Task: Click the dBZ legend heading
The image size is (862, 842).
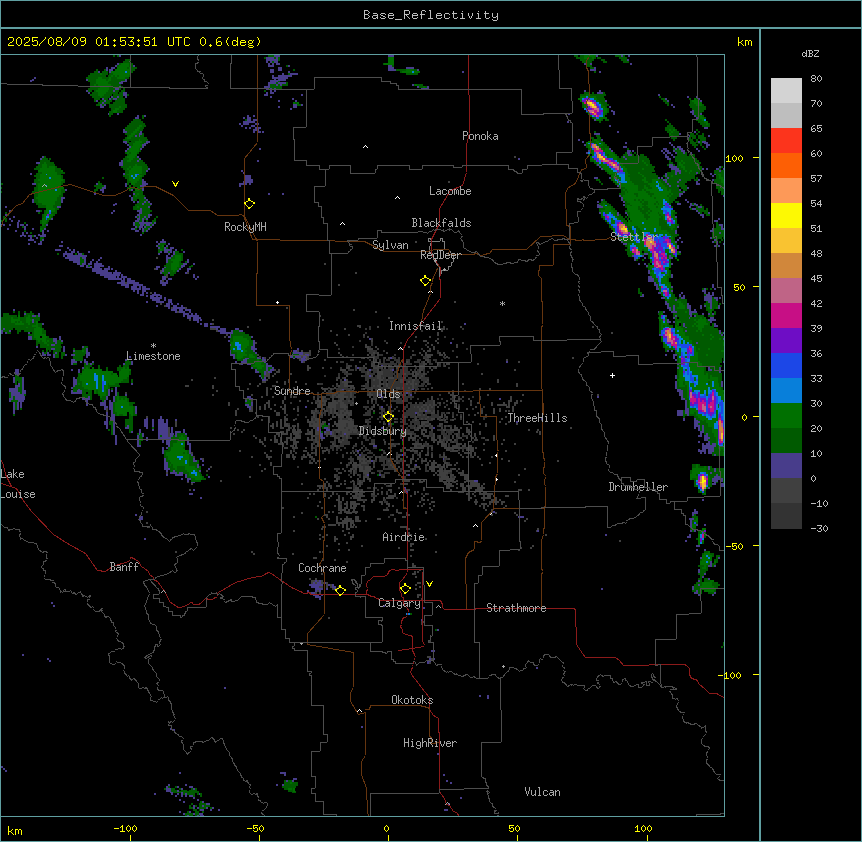Action: click(x=810, y=54)
